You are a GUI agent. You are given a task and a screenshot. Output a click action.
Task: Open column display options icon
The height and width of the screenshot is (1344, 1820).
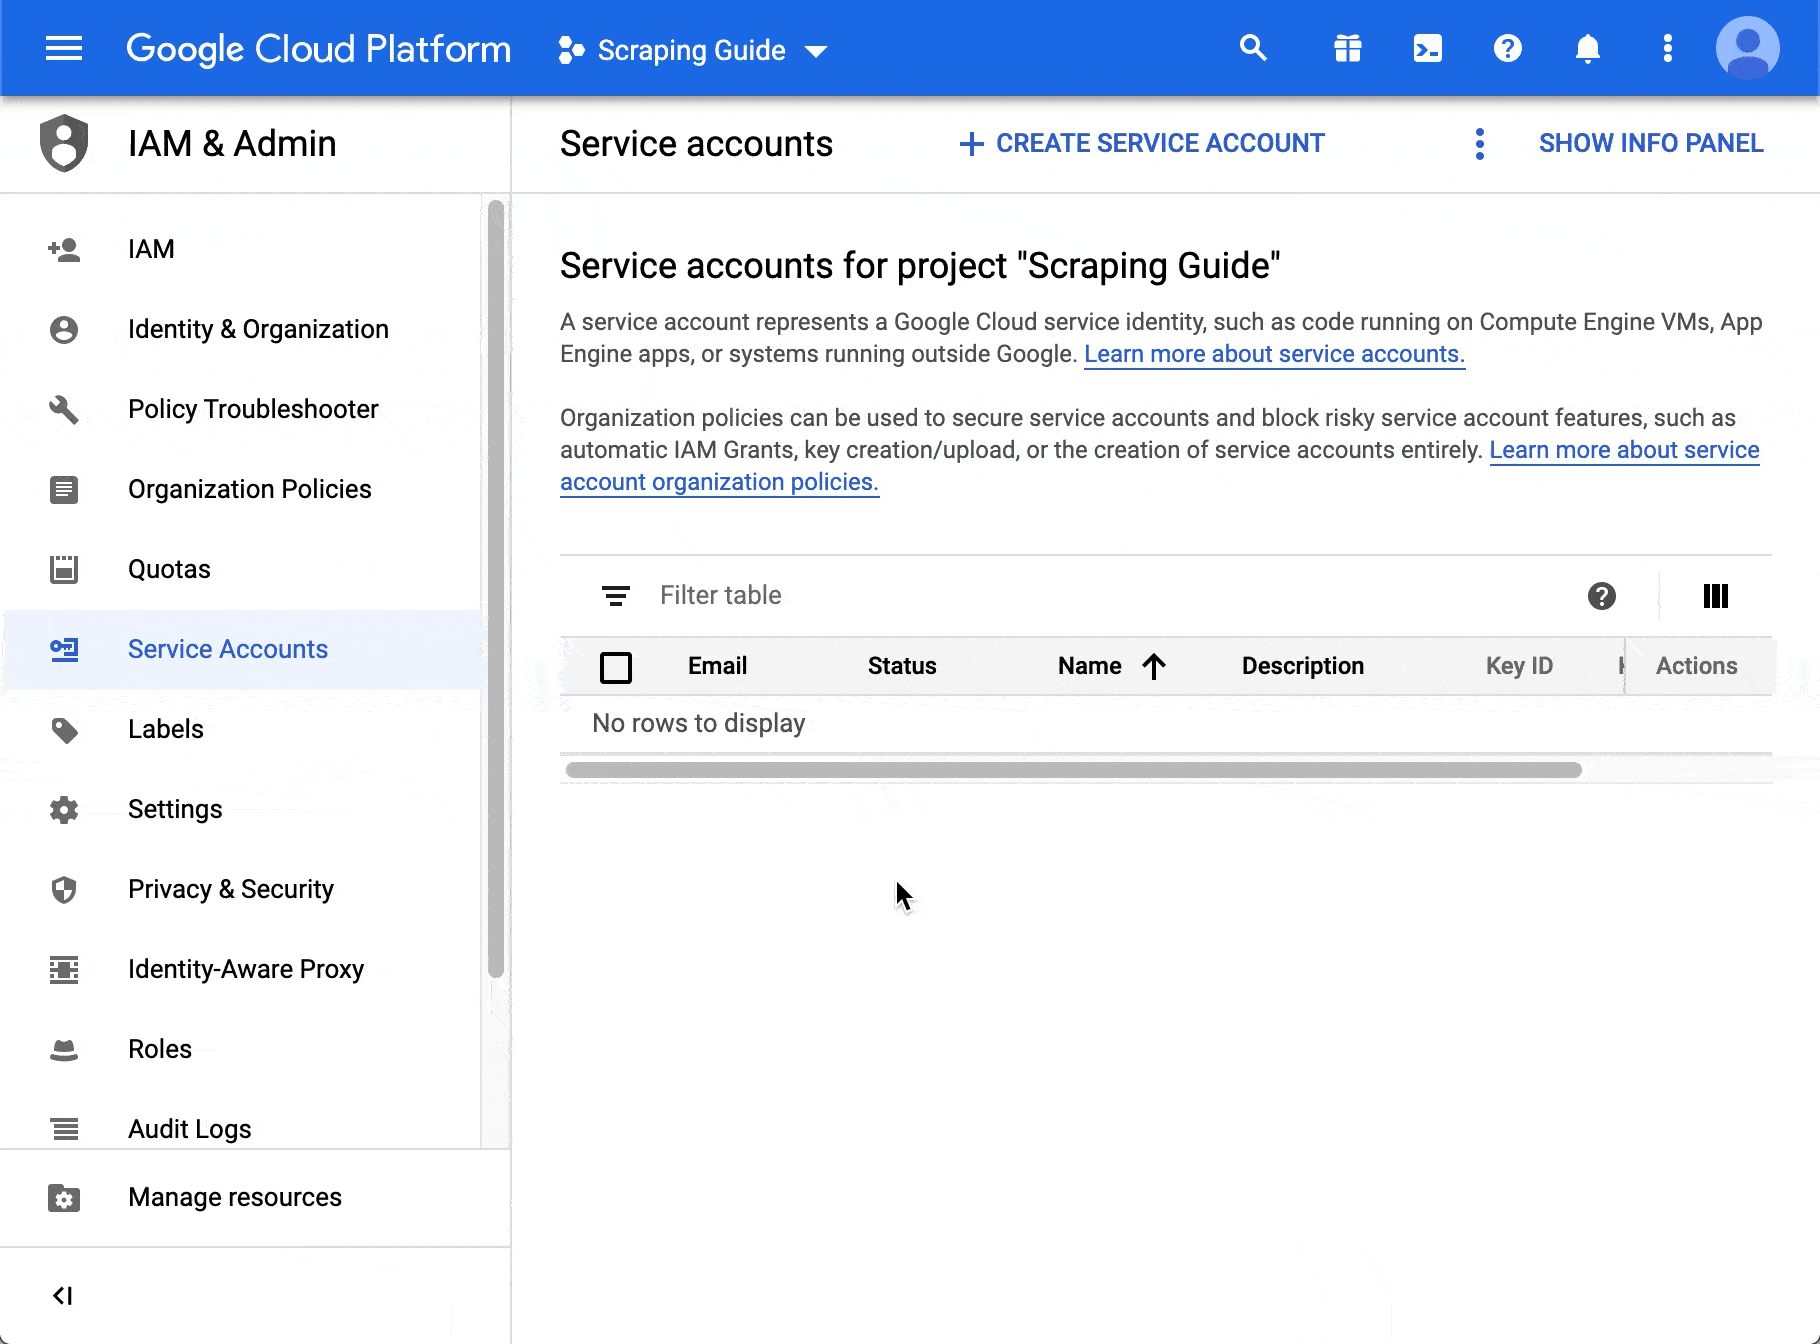(x=1715, y=596)
